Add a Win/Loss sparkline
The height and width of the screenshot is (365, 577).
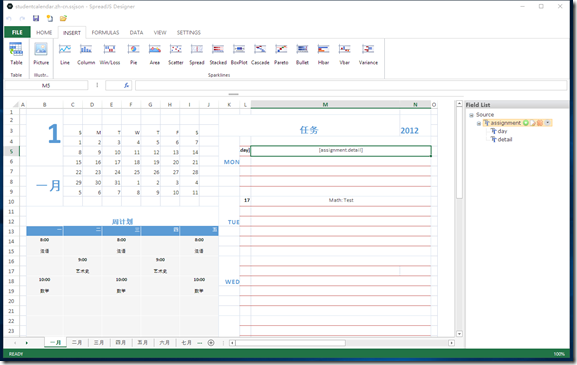click(x=110, y=54)
